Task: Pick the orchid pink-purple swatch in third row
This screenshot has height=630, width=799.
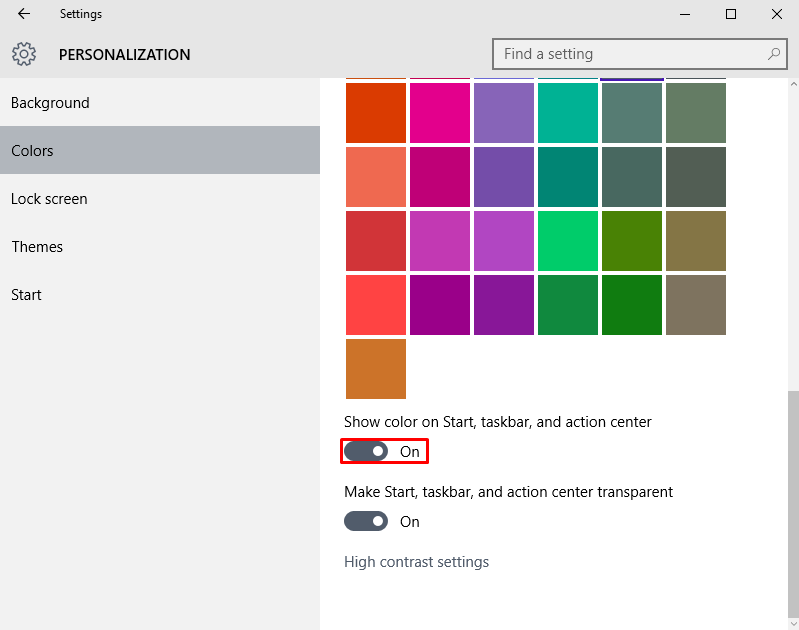Action: [x=440, y=241]
